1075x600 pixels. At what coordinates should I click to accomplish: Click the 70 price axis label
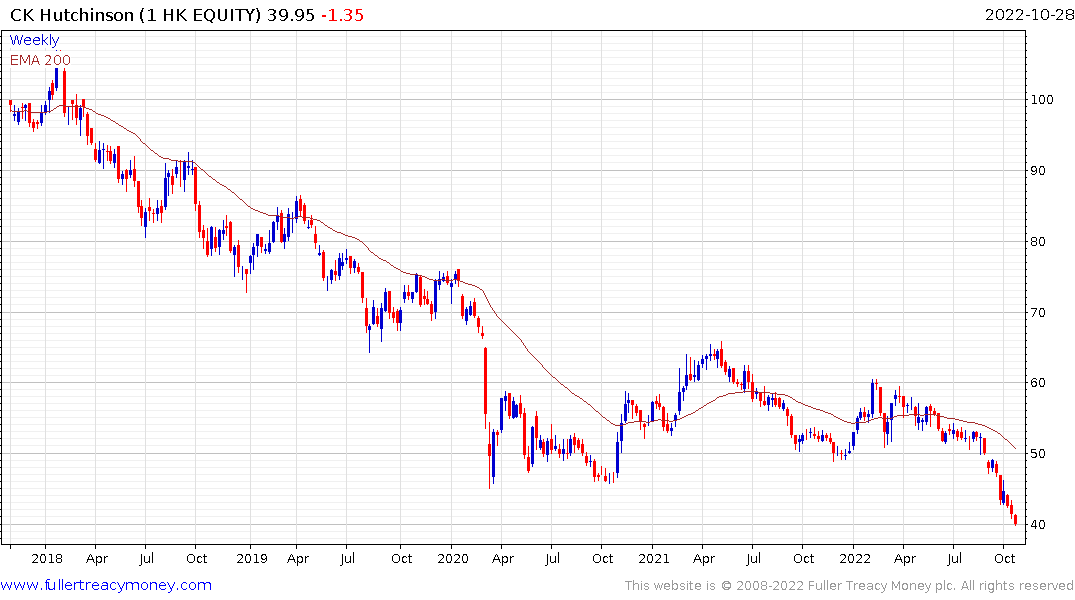[1038, 313]
